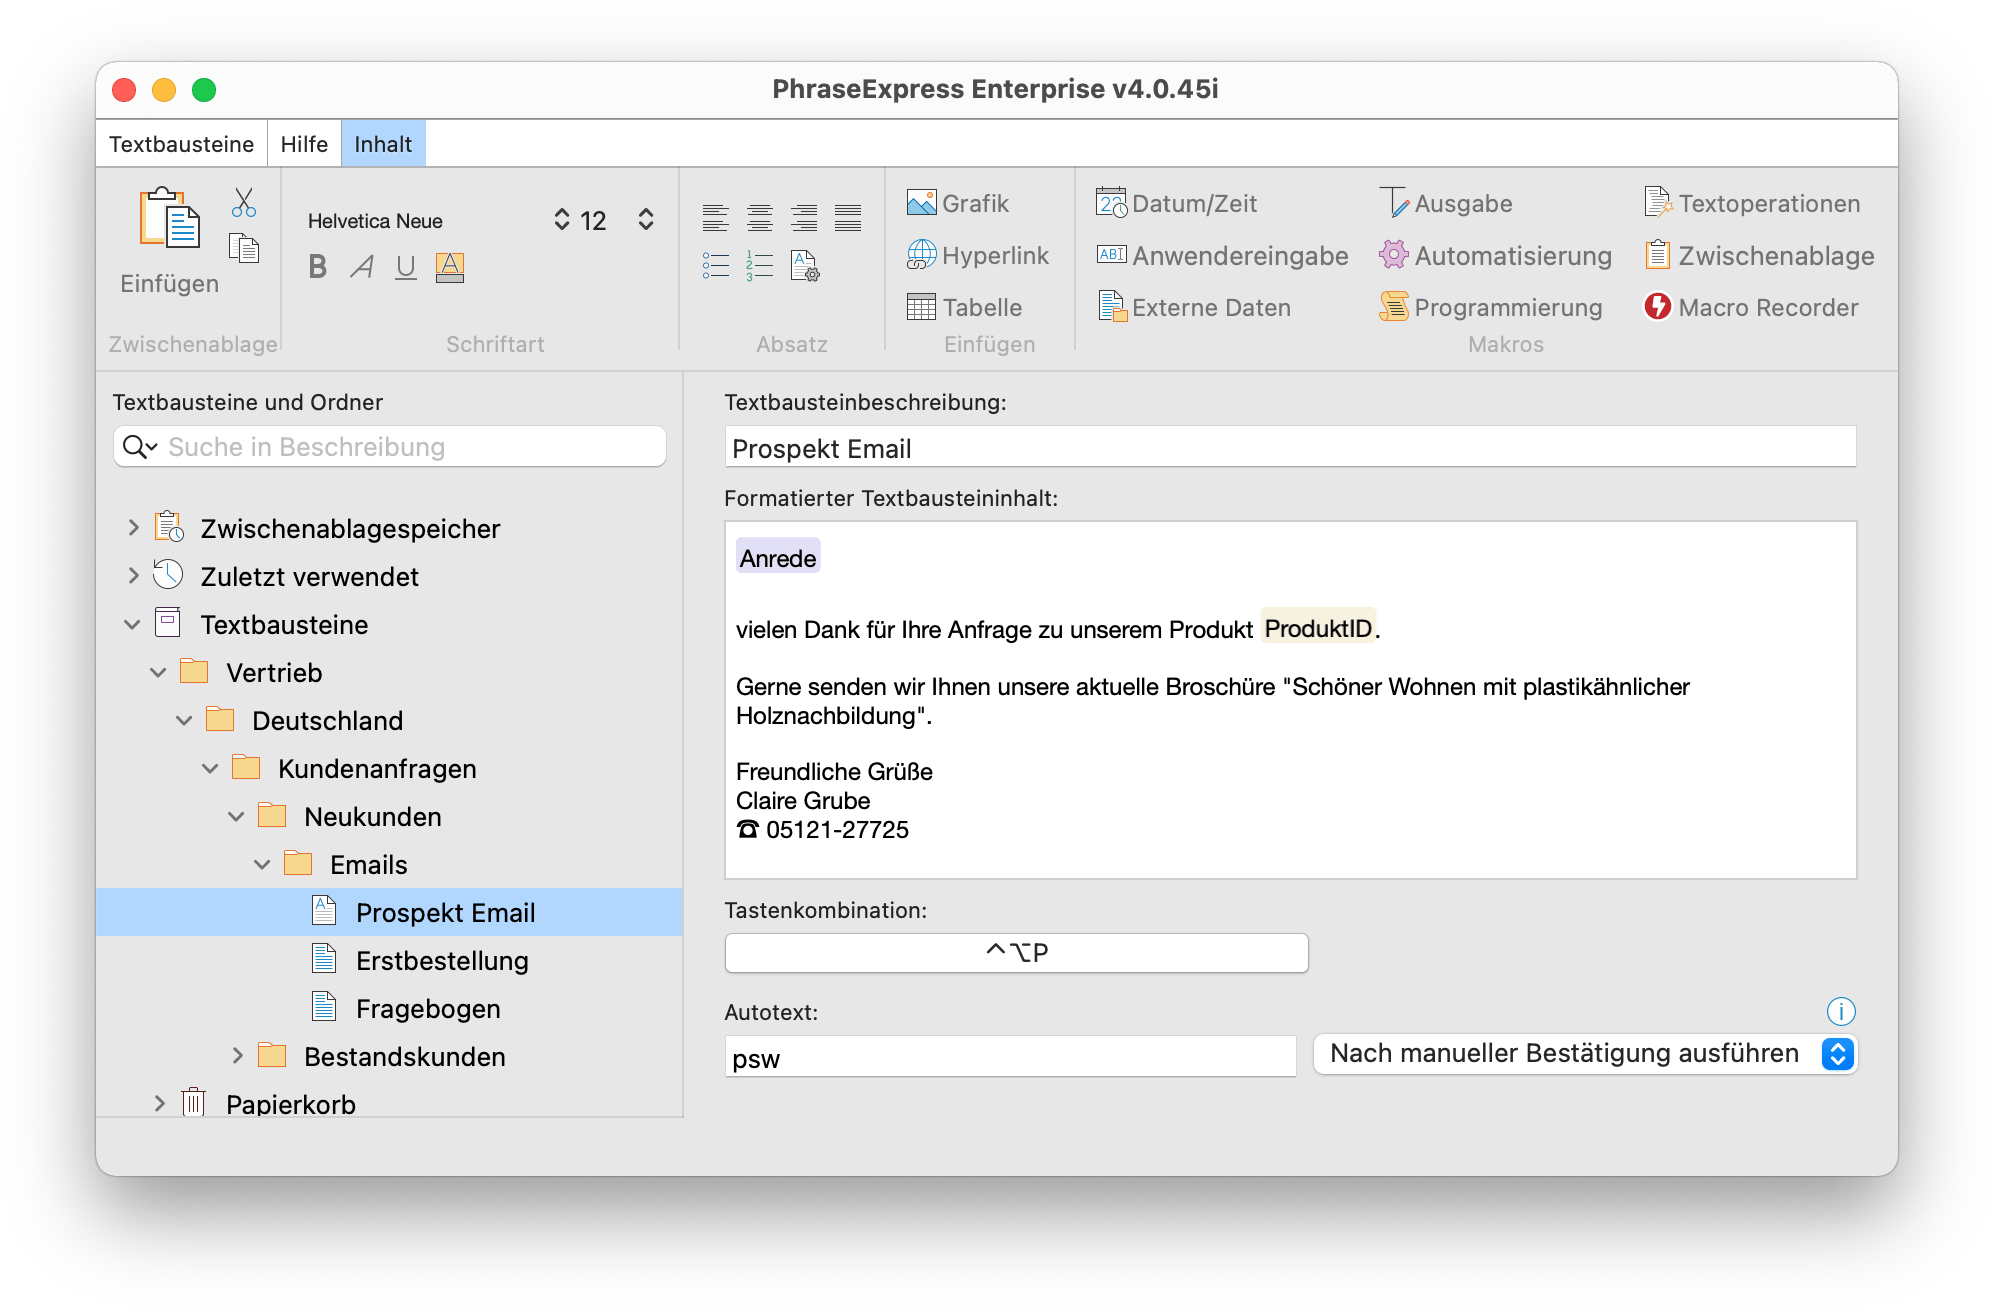
Task: Select the Inhalt tab
Action: 383,144
